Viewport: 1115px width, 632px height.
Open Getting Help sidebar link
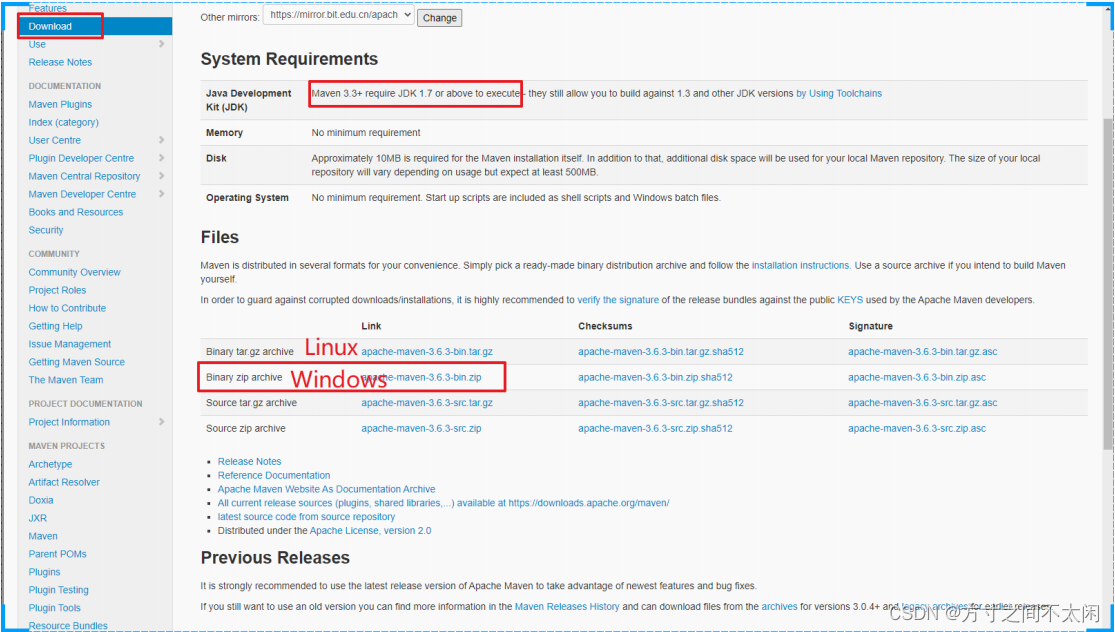click(55, 326)
